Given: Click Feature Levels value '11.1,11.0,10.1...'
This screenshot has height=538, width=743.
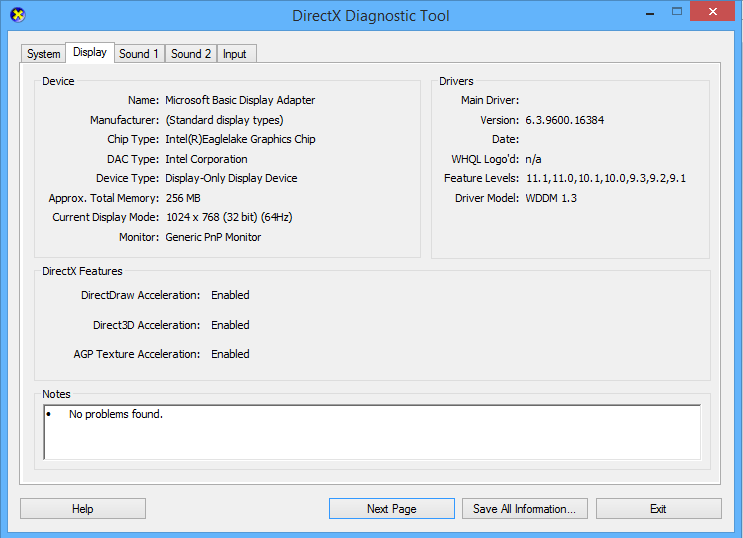Looking at the screenshot, I should [x=606, y=178].
